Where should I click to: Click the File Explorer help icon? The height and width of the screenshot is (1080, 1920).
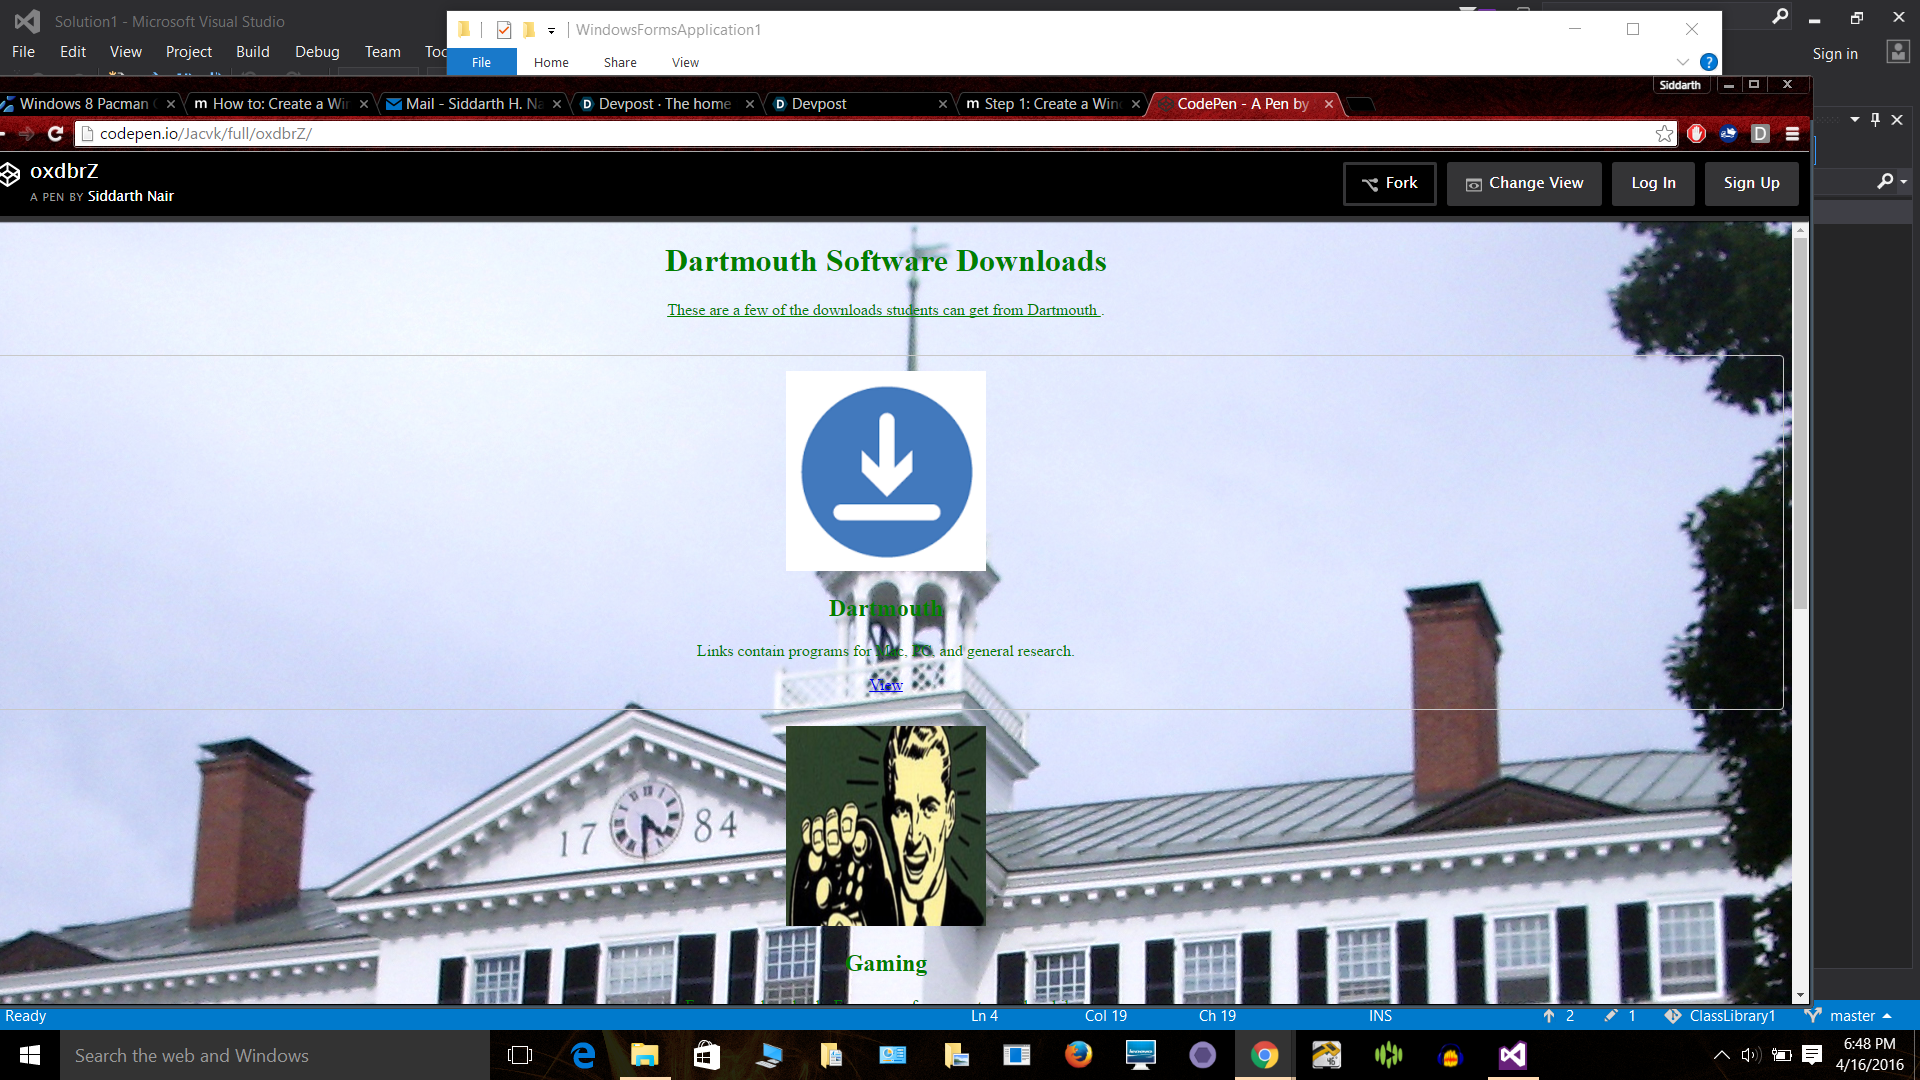tap(1709, 62)
